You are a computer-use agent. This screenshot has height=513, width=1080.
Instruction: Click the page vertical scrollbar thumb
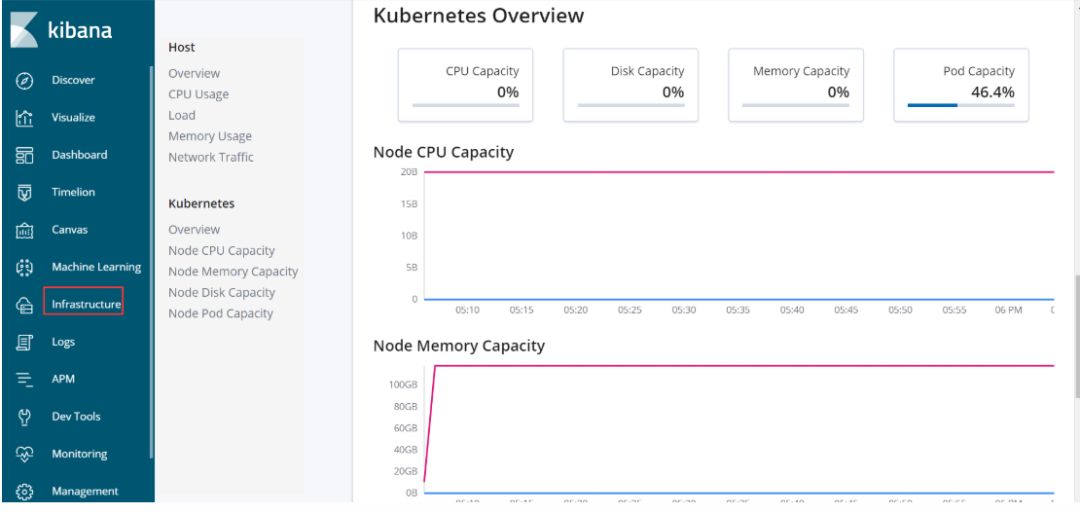pos(1077,337)
